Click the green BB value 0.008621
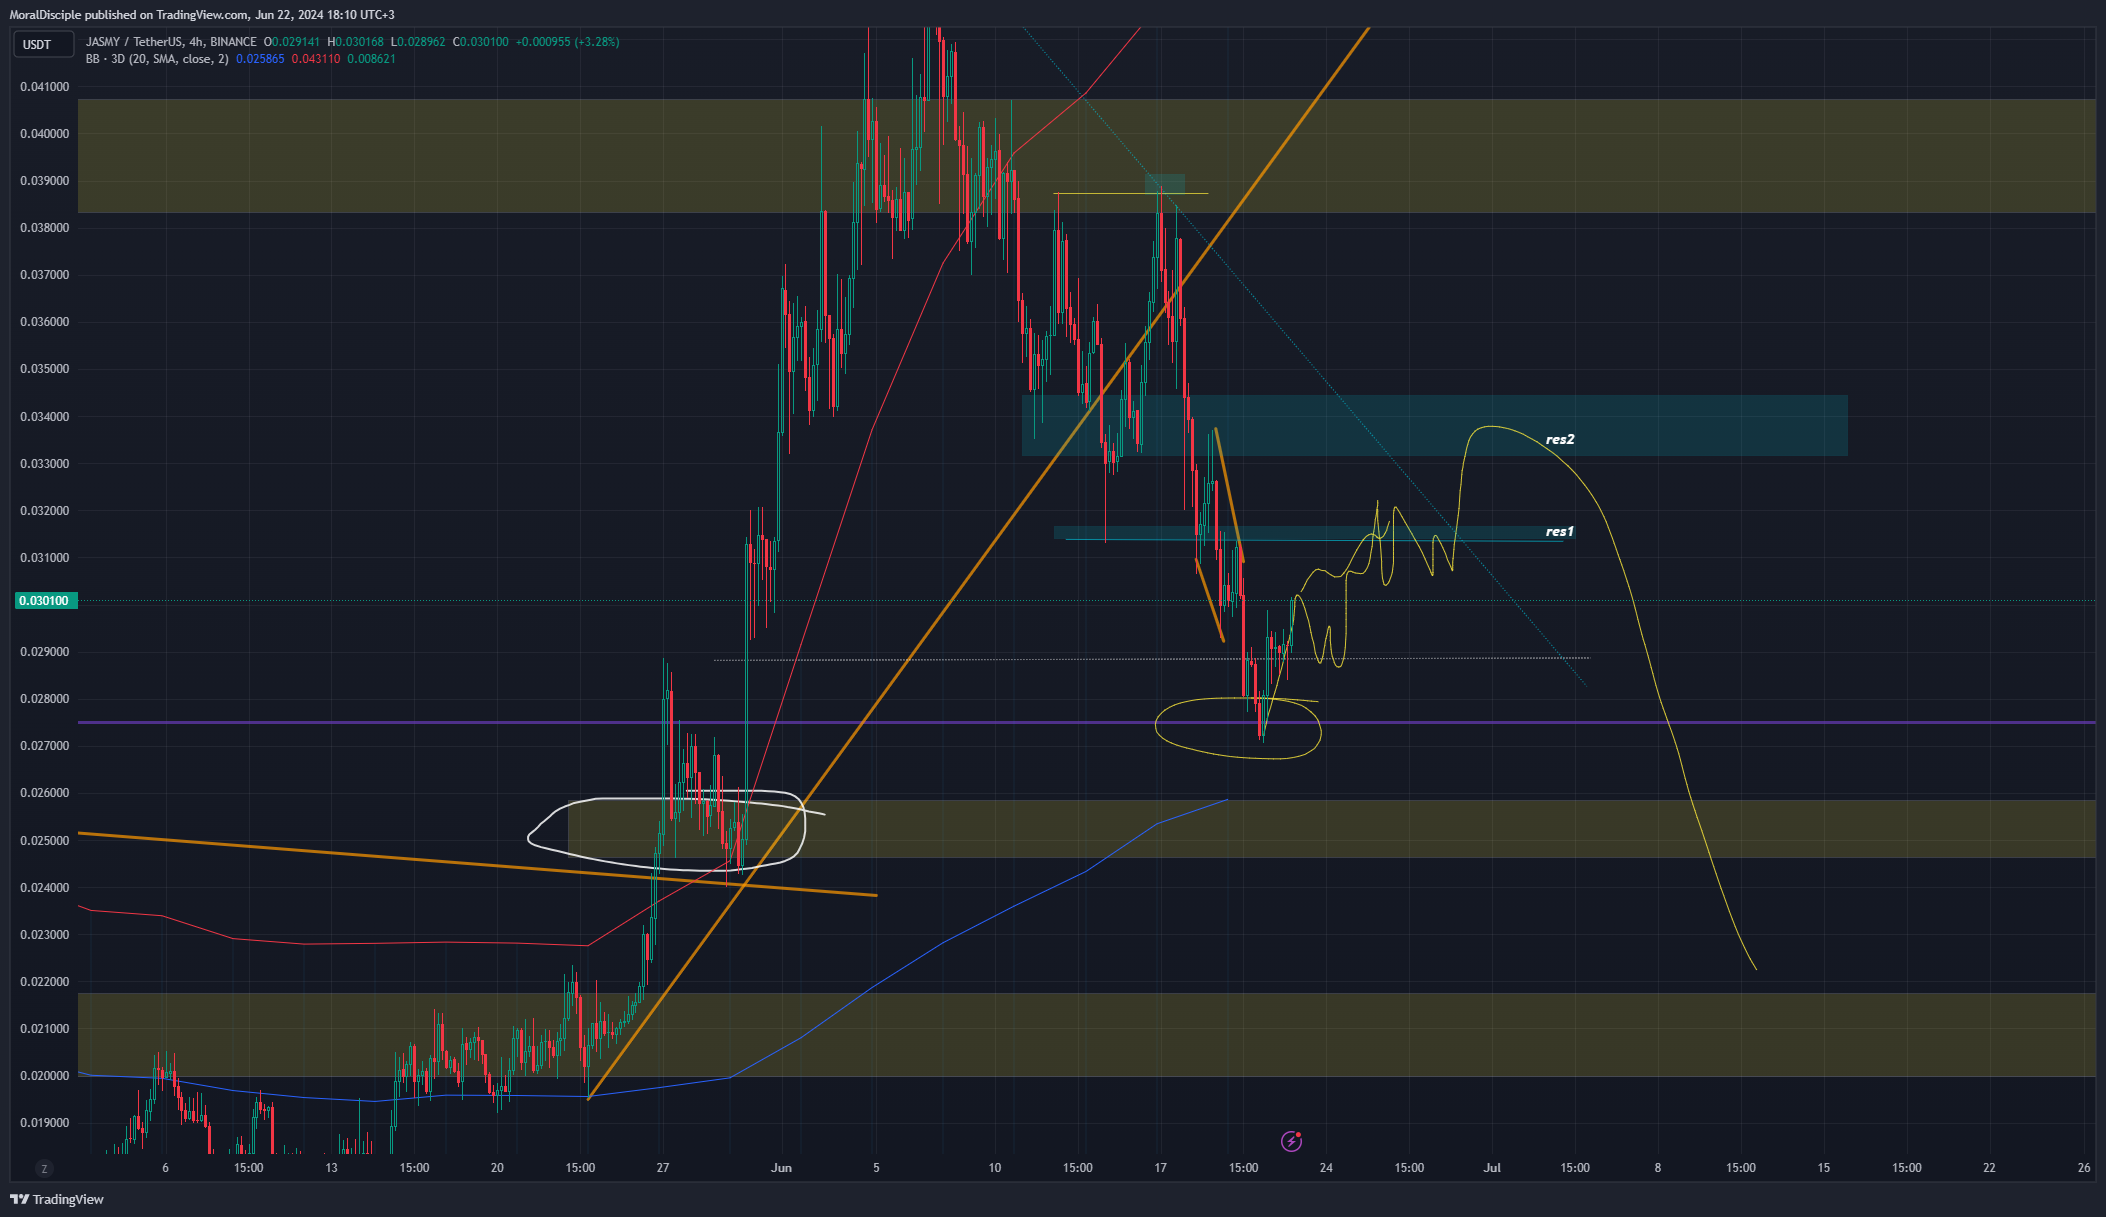This screenshot has width=2106, height=1217. [x=371, y=59]
